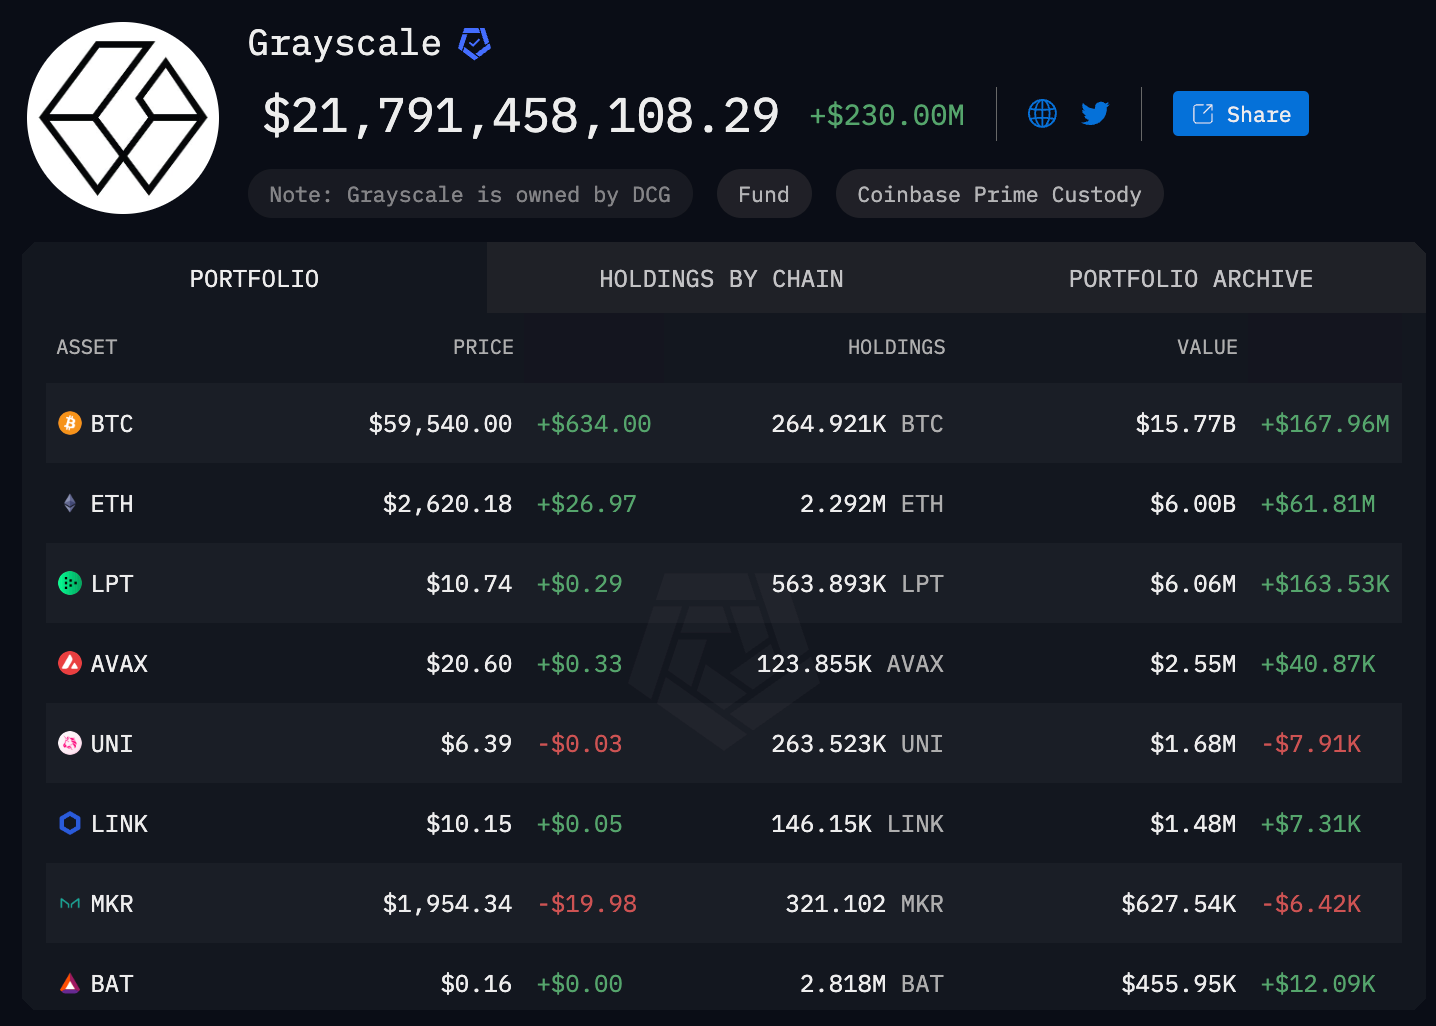The width and height of the screenshot is (1436, 1026).
Task: Click the Livepeer LPT green icon
Action: pyautogui.click(x=70, y=583)
